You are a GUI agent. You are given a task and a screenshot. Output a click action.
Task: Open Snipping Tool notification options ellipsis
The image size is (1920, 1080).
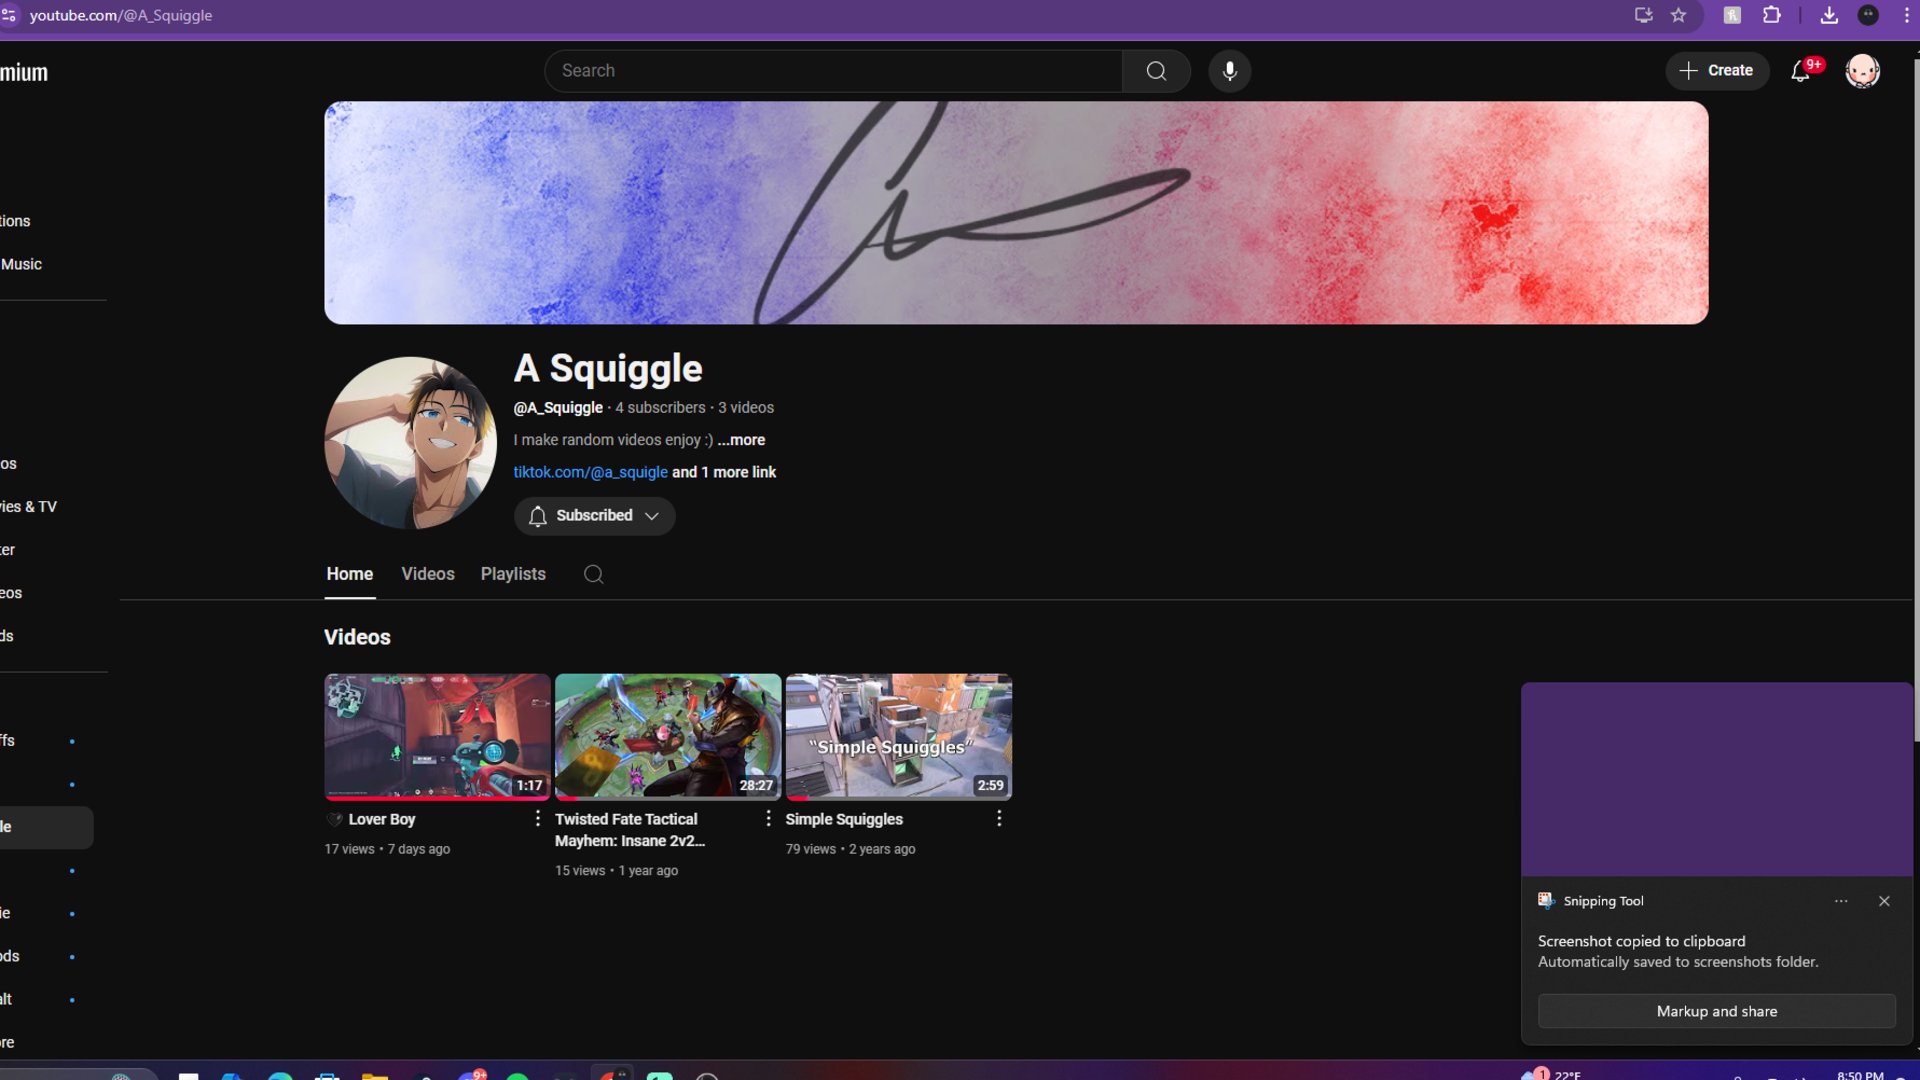point(1841,901)
